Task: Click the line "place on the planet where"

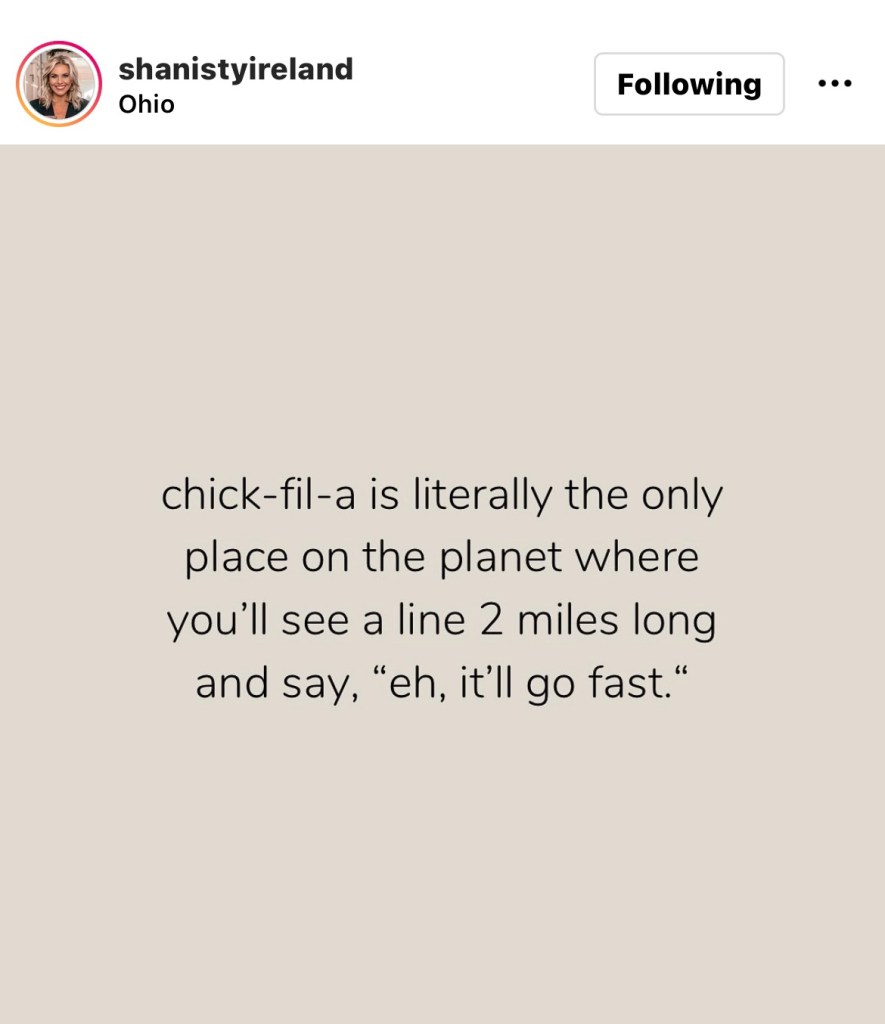Action: coord(442,558)
